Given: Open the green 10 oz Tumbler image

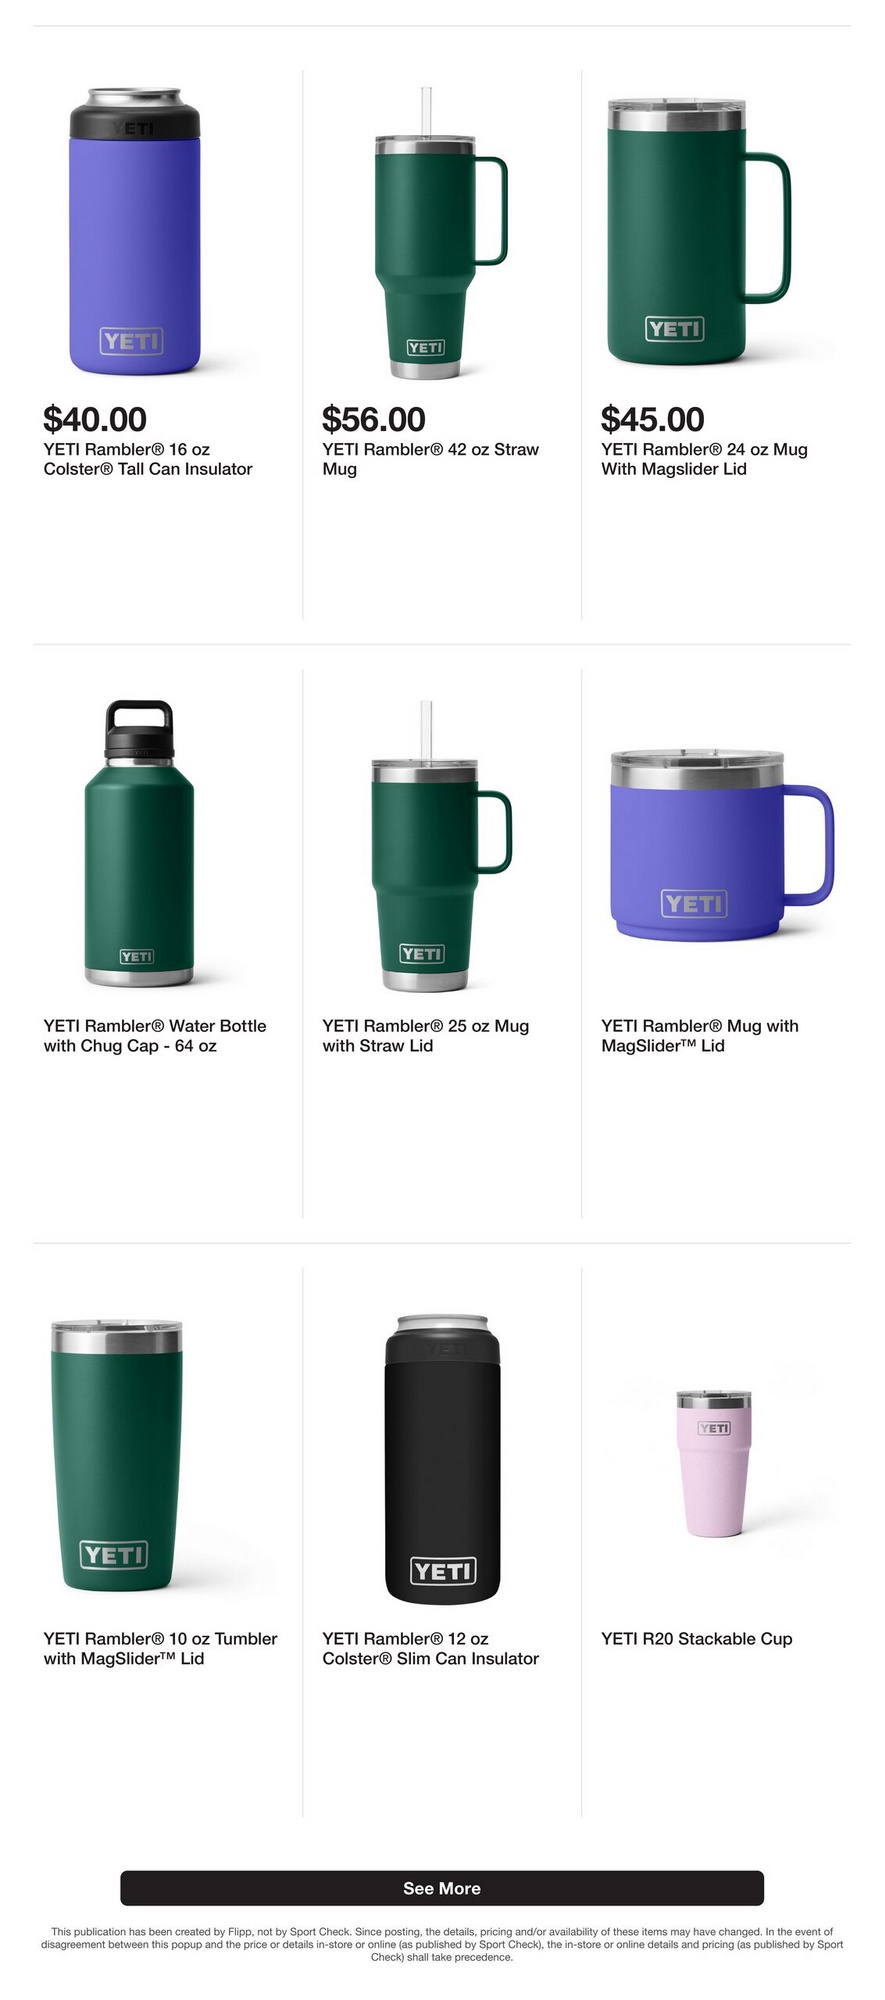Looking at the screenshot, I should (x=117, y=1456).
